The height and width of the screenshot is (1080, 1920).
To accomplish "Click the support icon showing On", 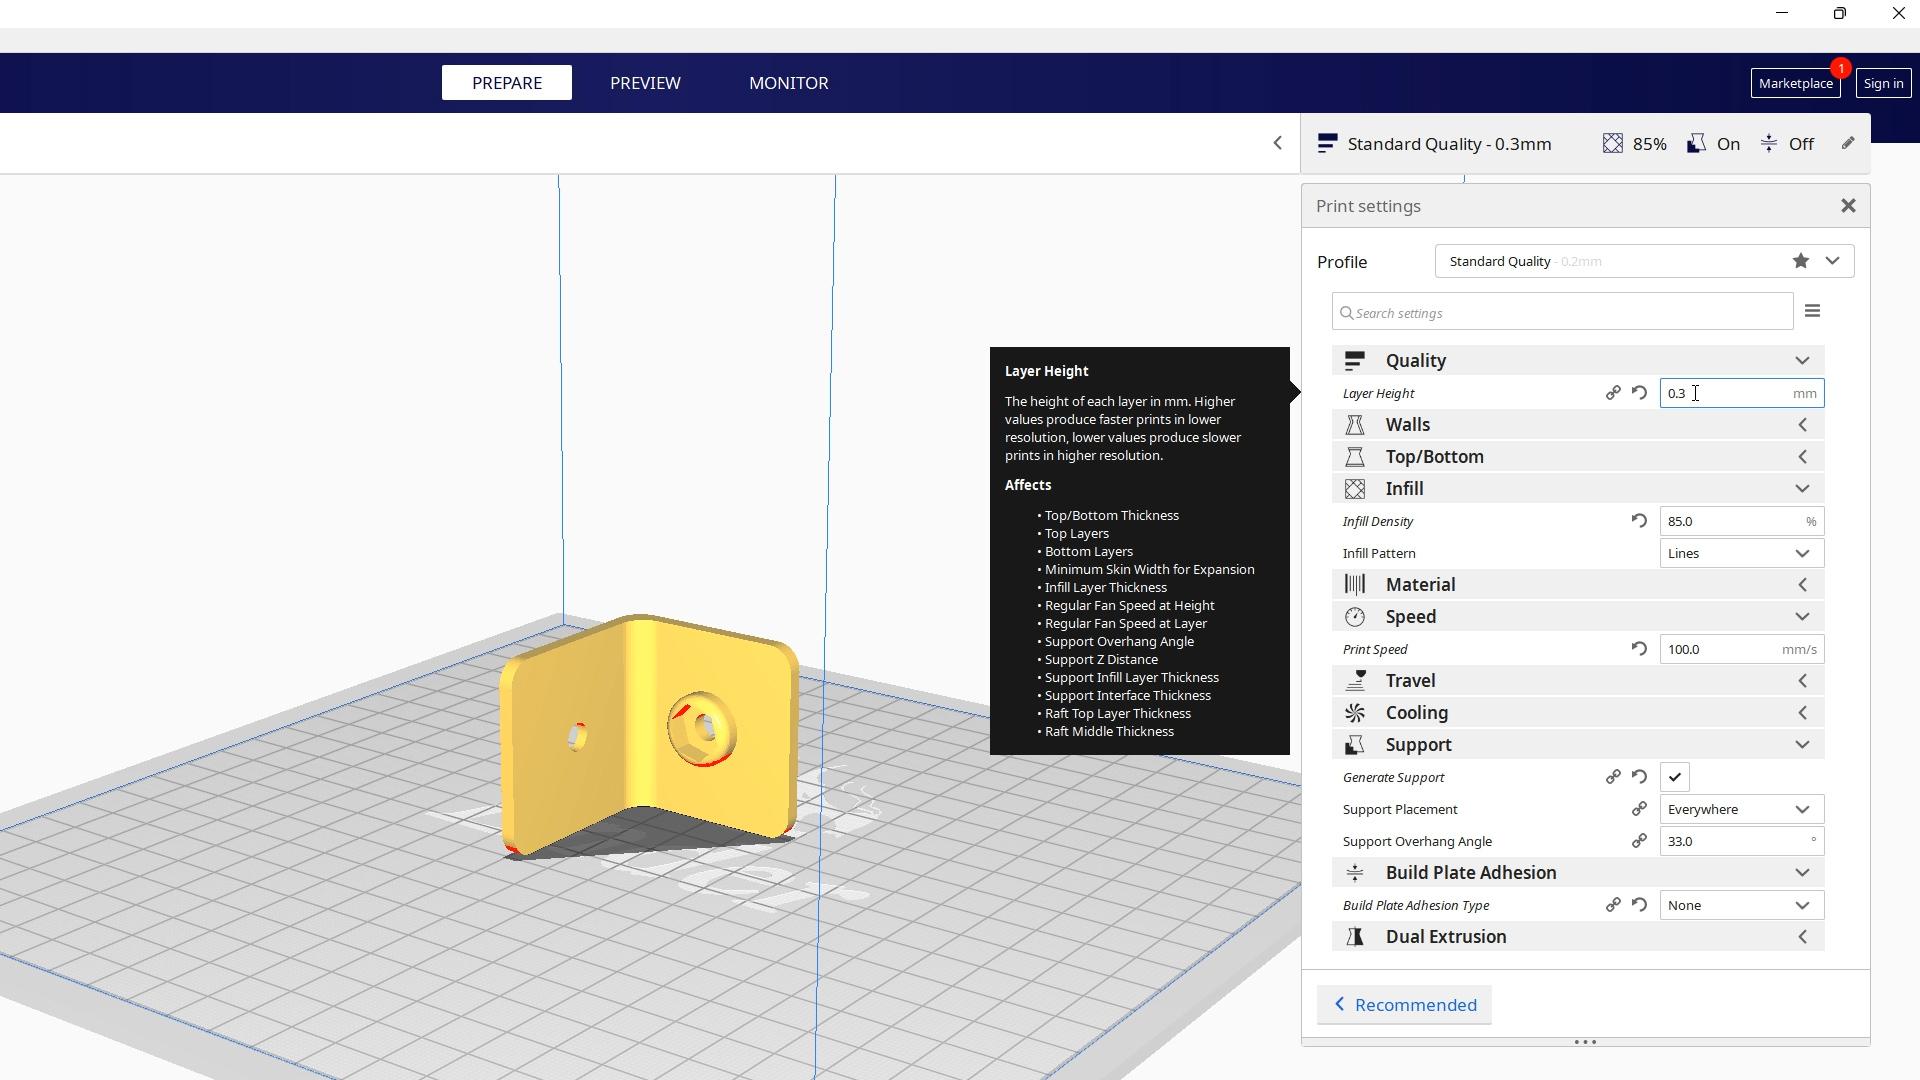I will tap(1696, 143).
